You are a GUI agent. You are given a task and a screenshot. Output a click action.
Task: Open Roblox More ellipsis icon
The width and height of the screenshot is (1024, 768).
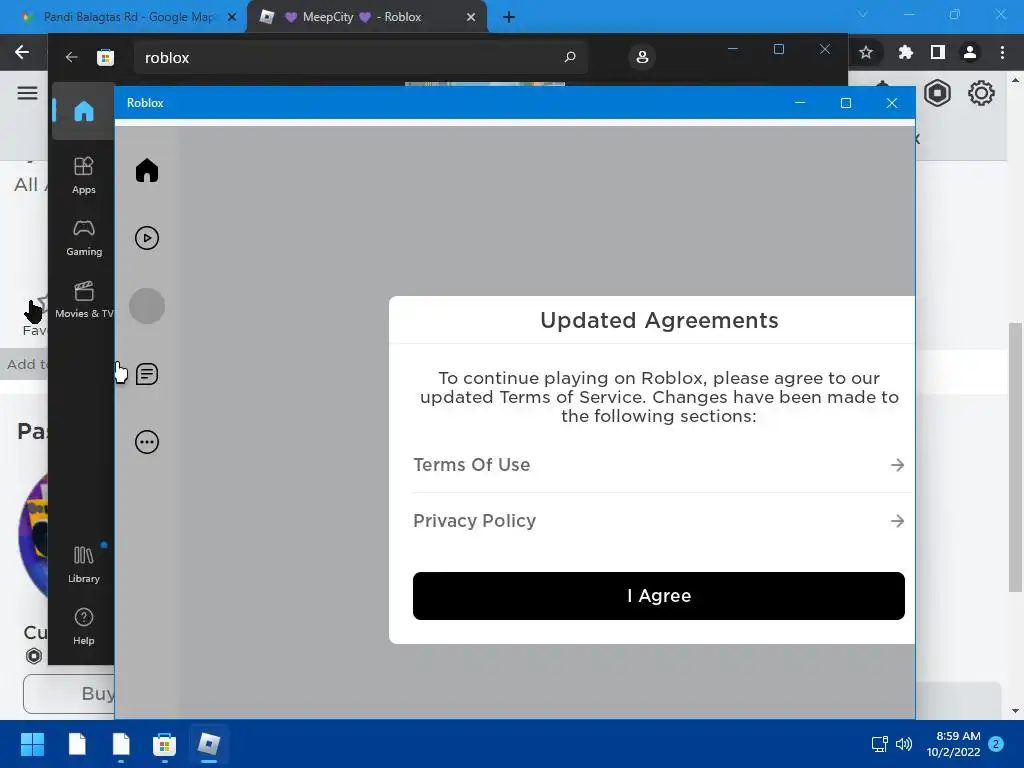(x=147, y=442)
